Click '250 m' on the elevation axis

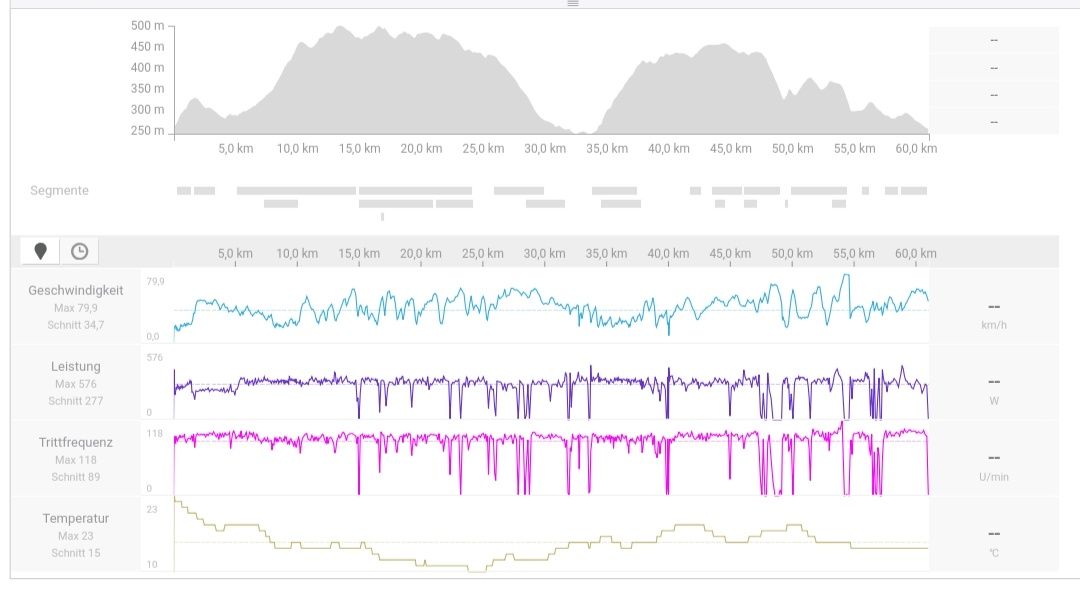click(147, 130)
